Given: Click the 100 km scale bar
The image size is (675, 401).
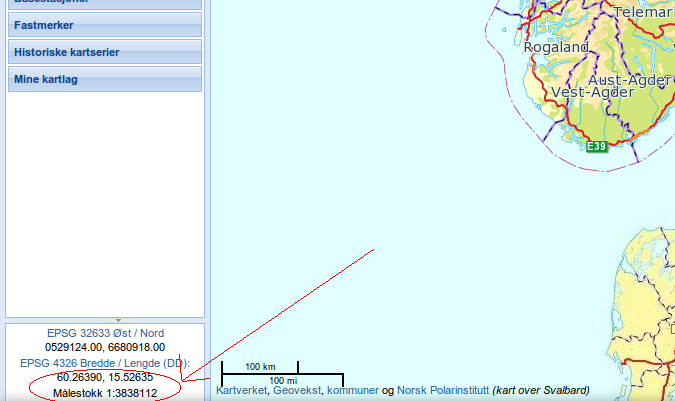Looking at the screenshot, I should 260,367.
